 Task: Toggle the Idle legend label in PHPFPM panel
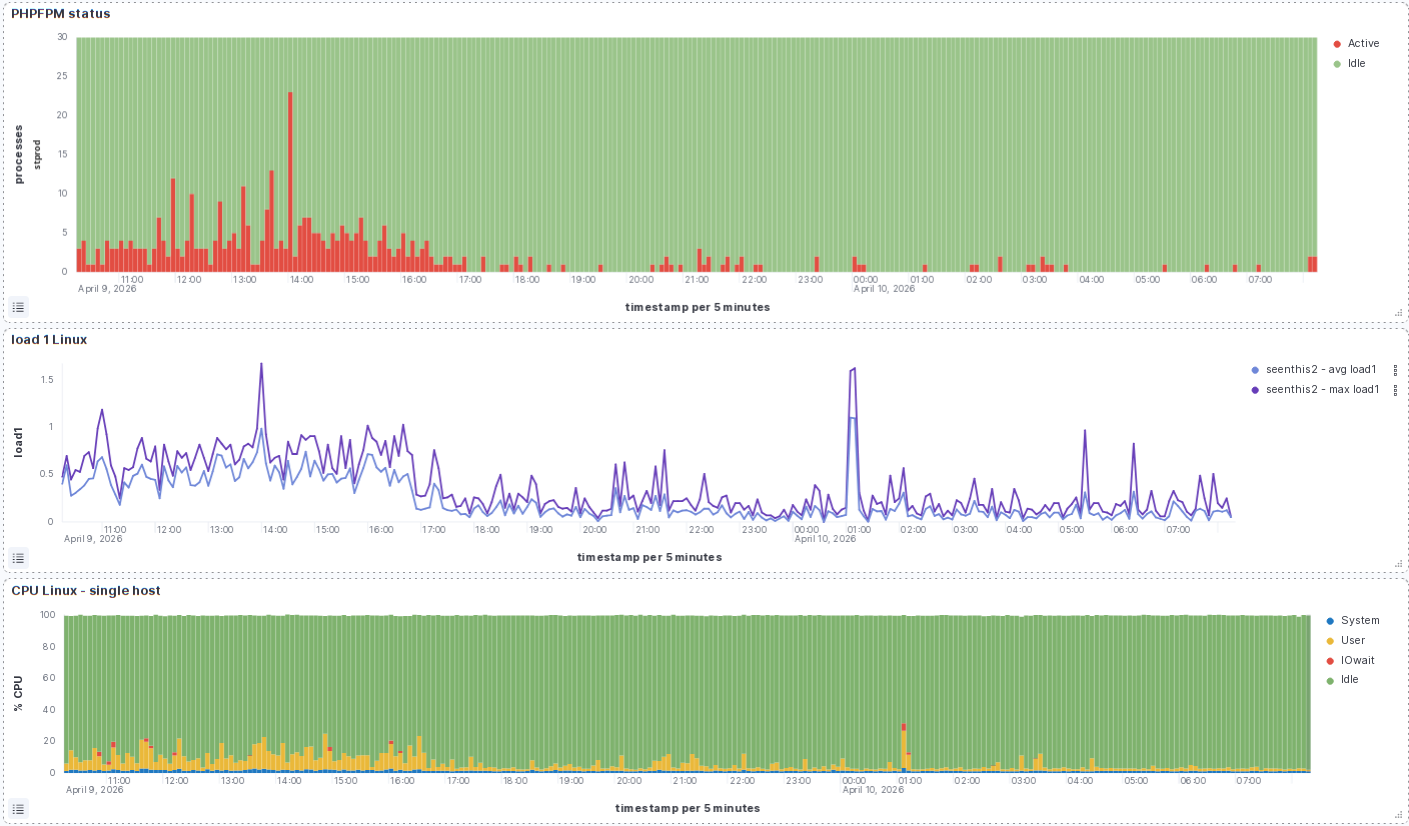1356,64
